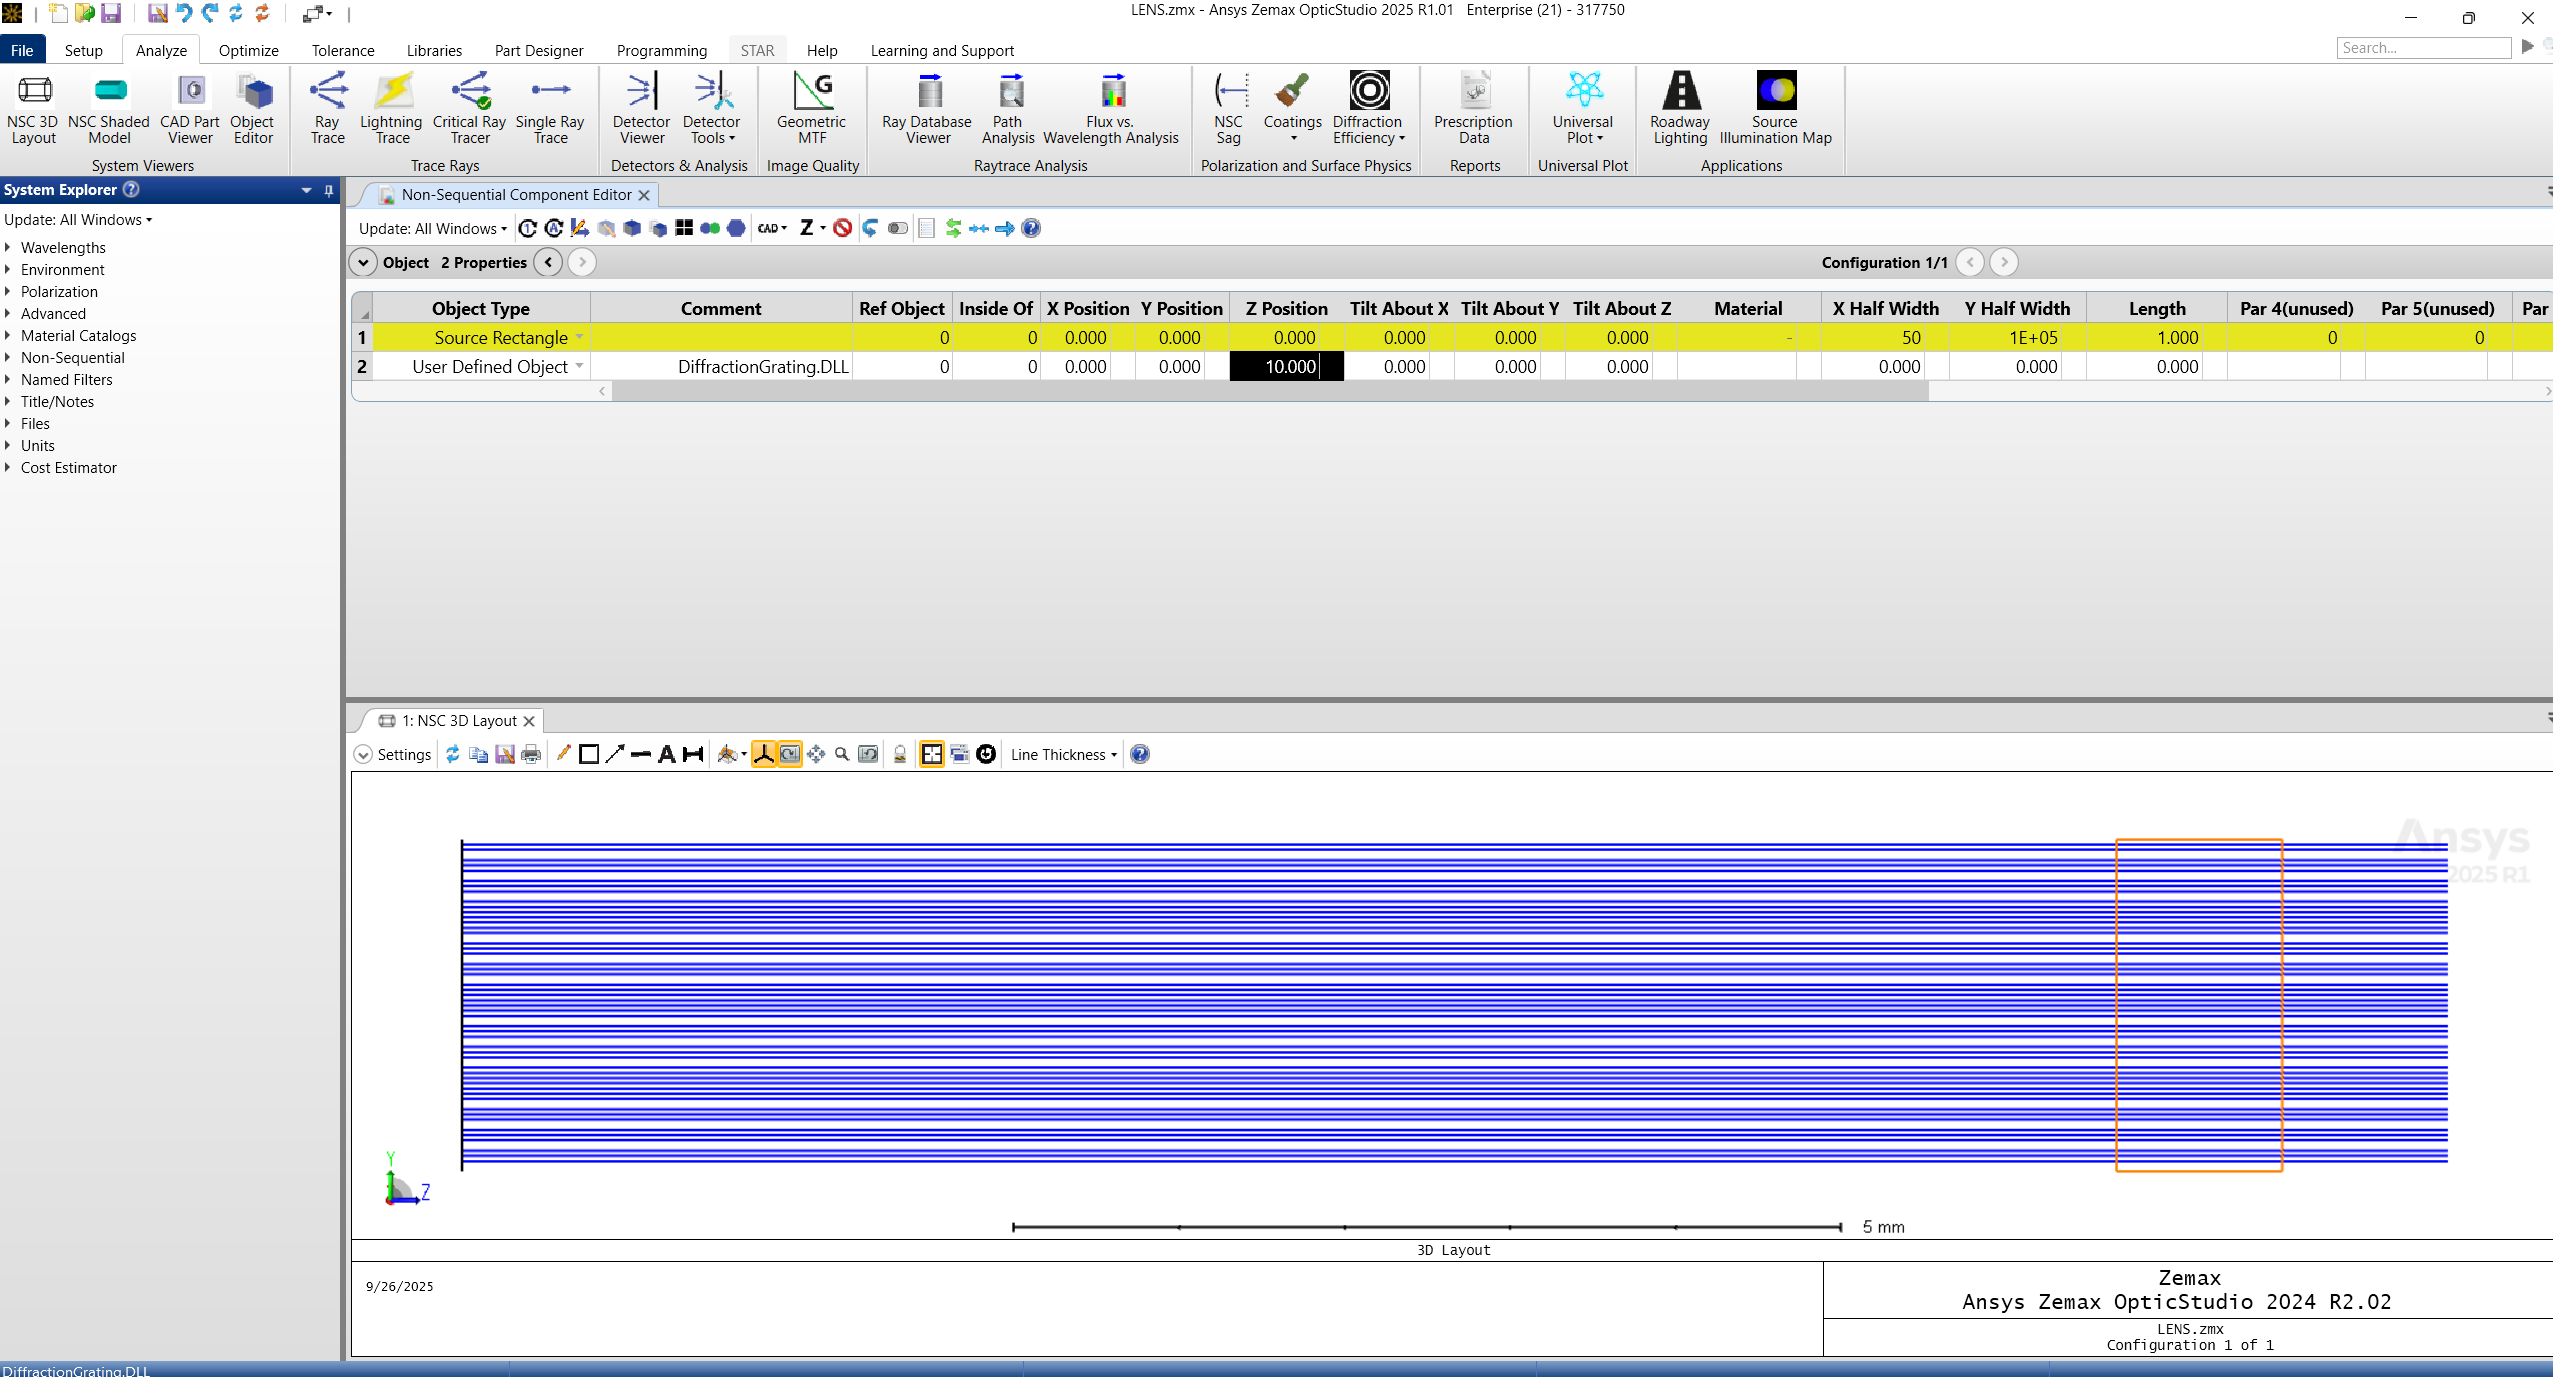The width and height of the screenshot is (2553, 1377).
Task: Toggle the switch in component editor toolbar
Action: [898, 228]
